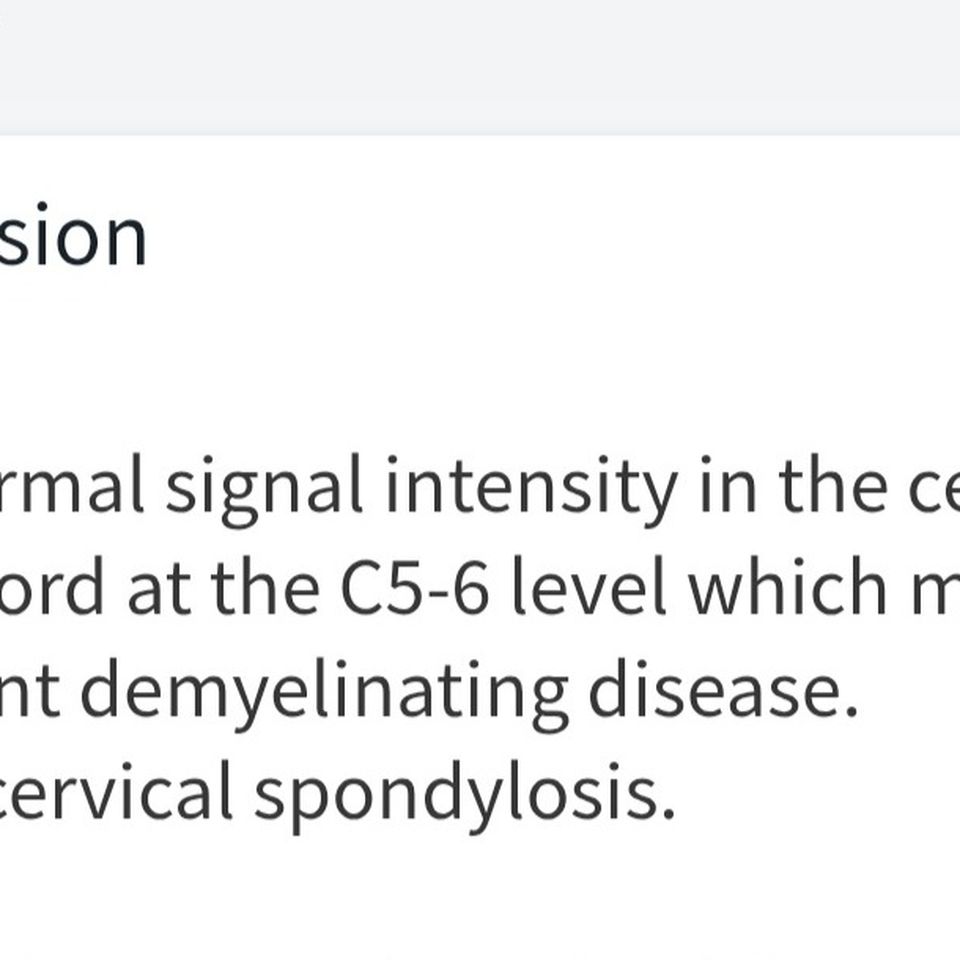This screenshot has width=960, height=960.
Task: Click the 'C5-6' text
Action: point(415,586)
